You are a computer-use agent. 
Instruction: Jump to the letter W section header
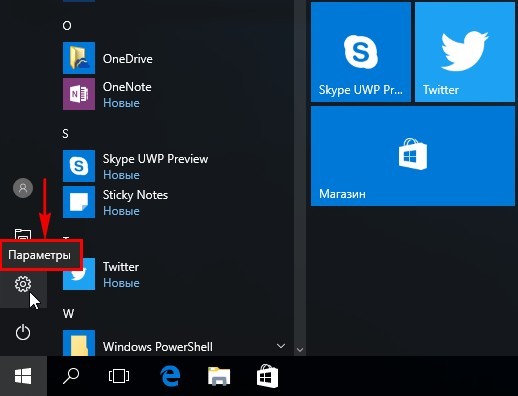68,314
